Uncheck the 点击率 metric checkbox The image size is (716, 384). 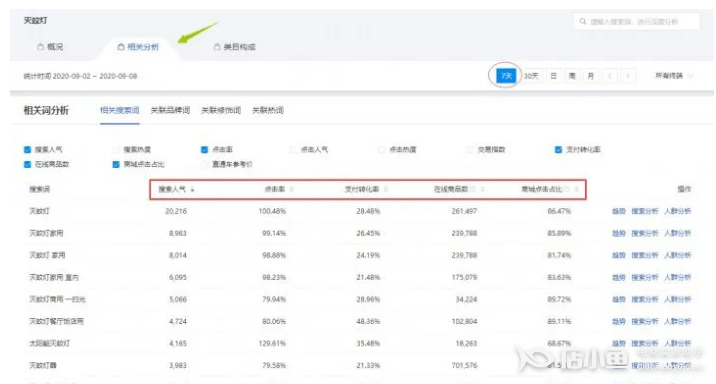click(205, 150)
